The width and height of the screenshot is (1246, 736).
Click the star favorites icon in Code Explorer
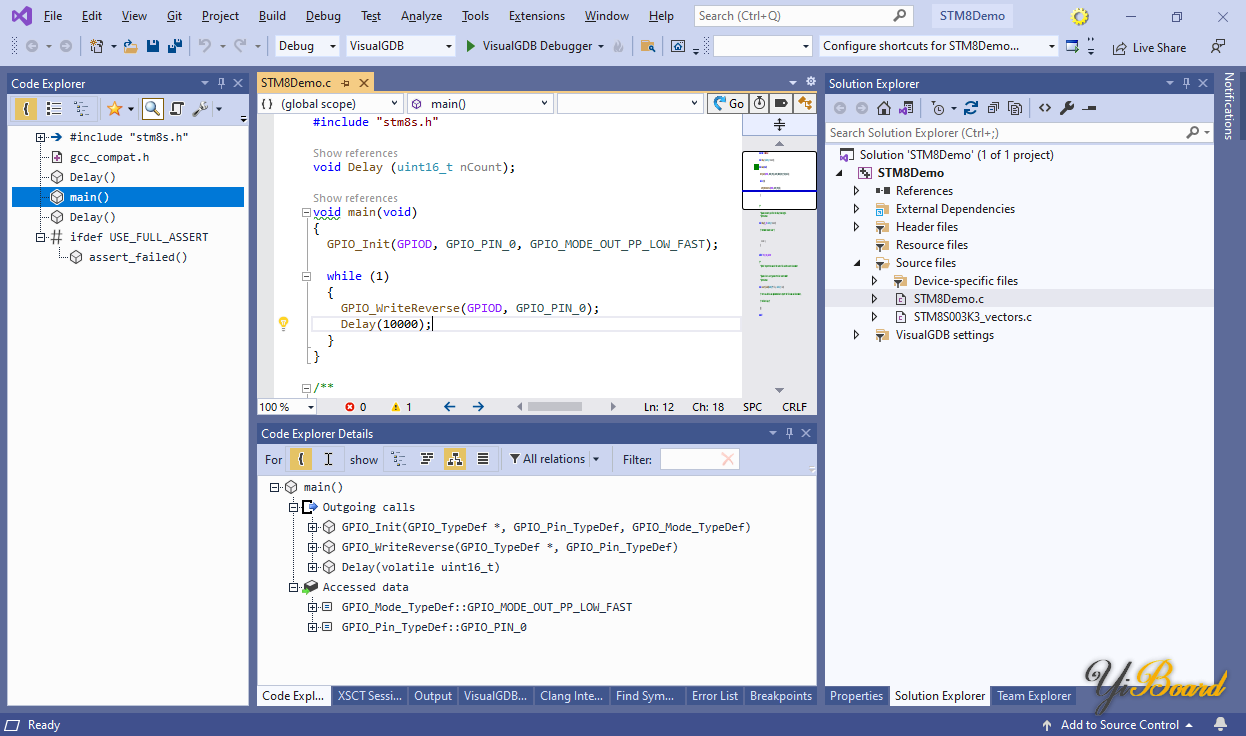[115, 109]
